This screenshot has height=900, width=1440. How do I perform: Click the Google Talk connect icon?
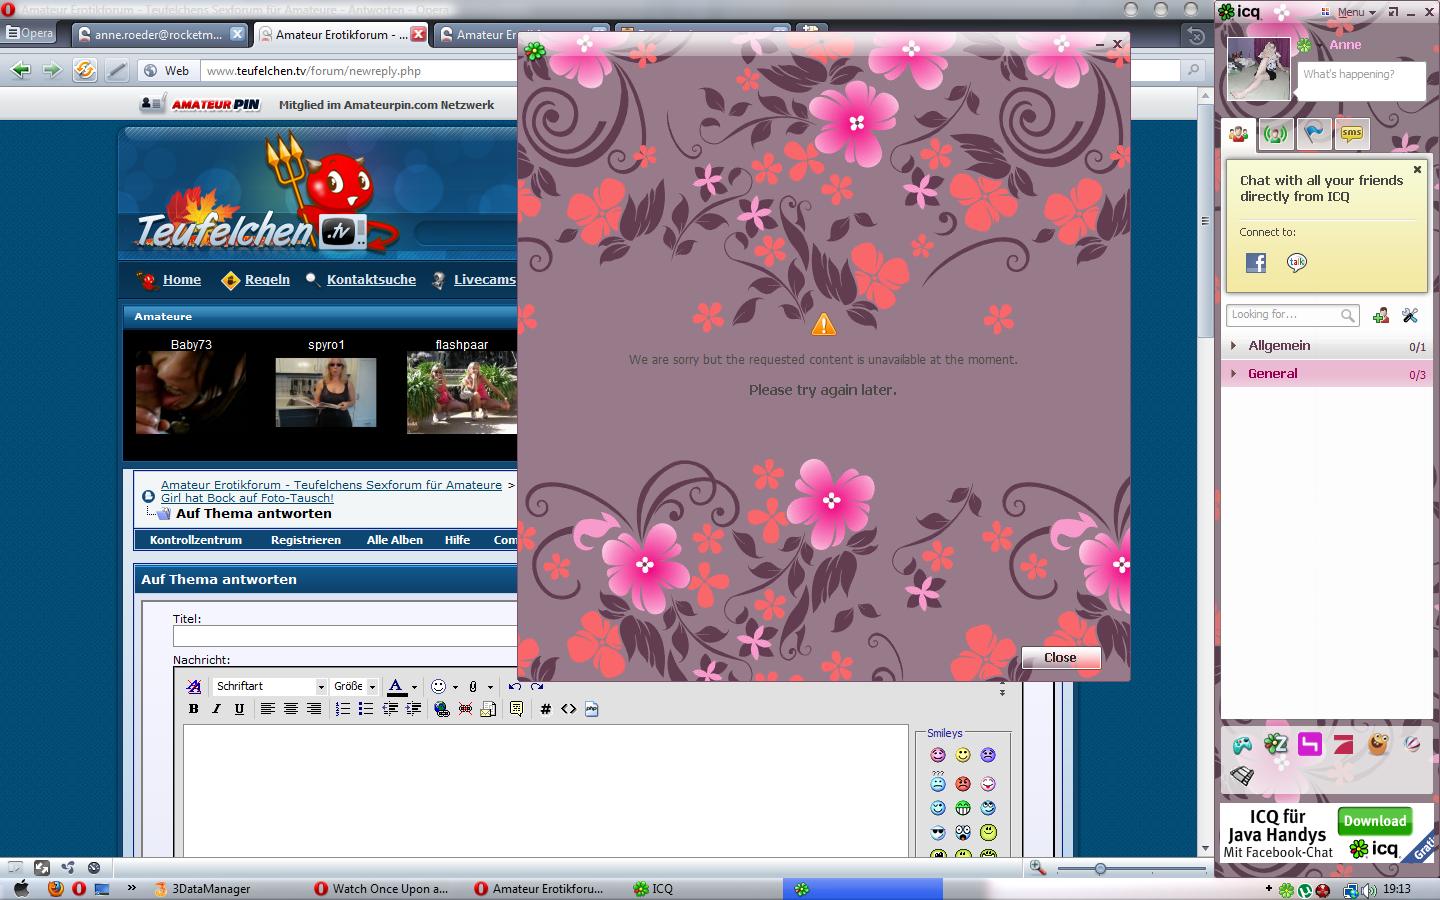point(1297,263)
